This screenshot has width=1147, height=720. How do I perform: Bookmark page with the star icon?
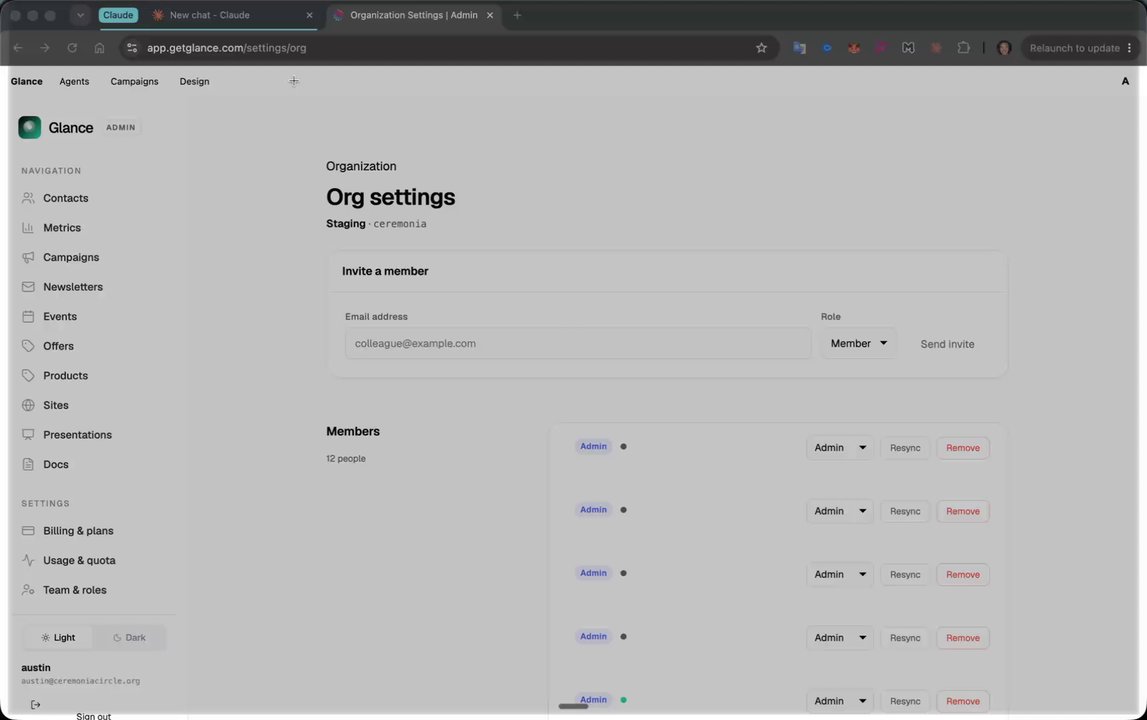point(761,48)
